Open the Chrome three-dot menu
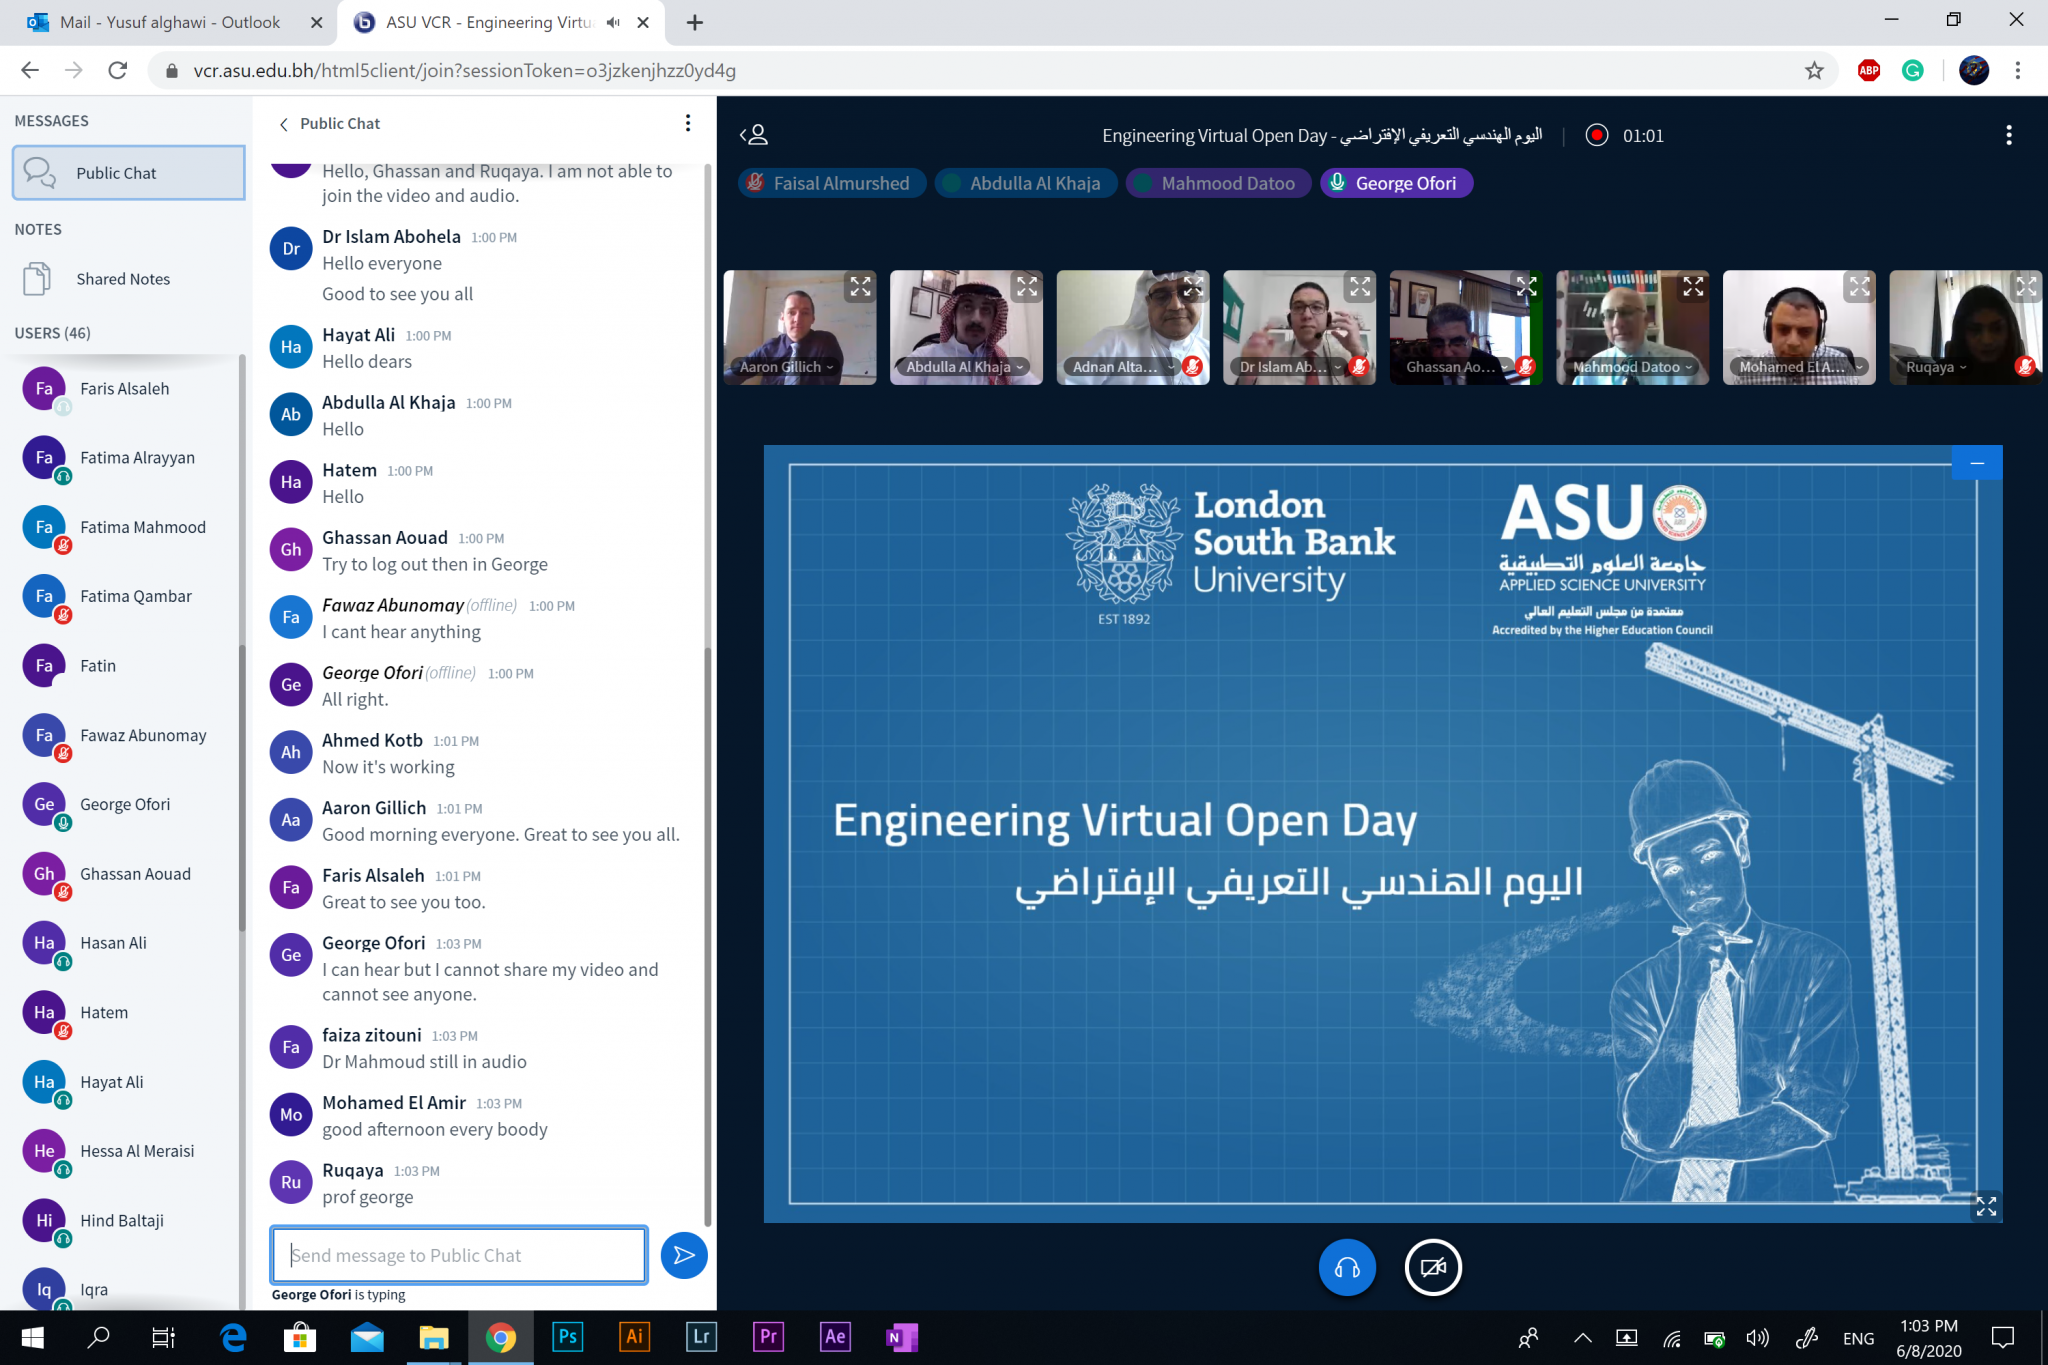 pos(2018,70)
